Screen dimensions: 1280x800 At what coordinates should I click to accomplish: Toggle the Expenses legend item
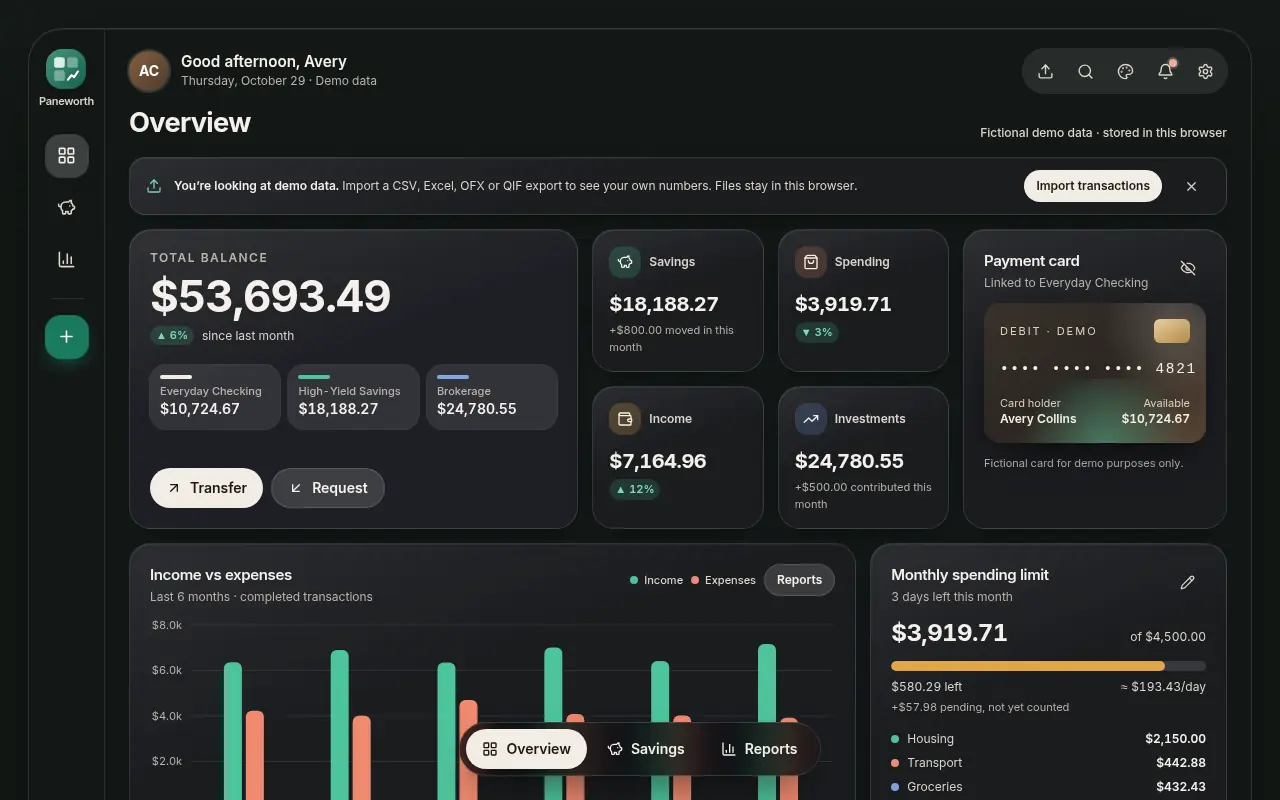point(723,580)
